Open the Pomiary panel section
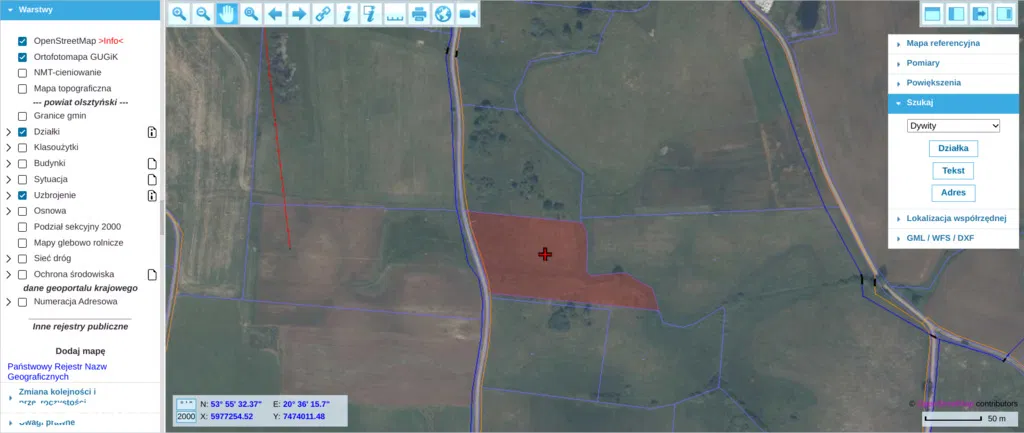Screen dimensions: 1024x433 929,62
